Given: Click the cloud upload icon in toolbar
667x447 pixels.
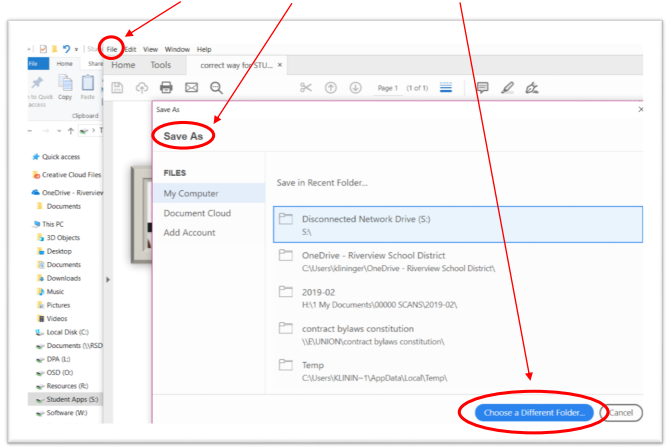Looking at the screenshot, I should 142,88.
